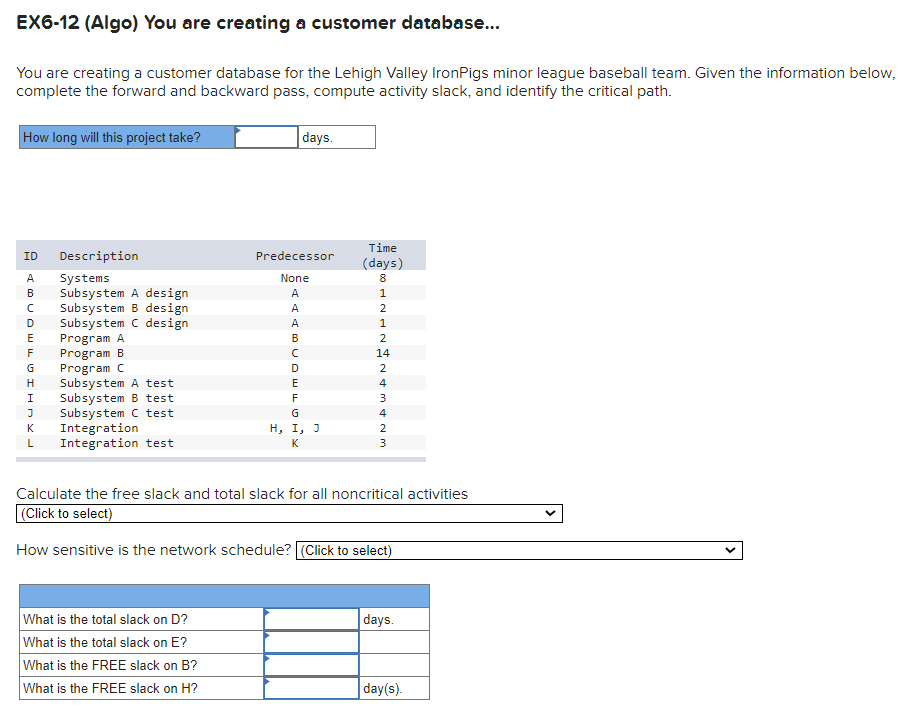Expand the '(Click to select)' sensitivity combo box
This screenshot has height=726, width=922.
(517, 550)
